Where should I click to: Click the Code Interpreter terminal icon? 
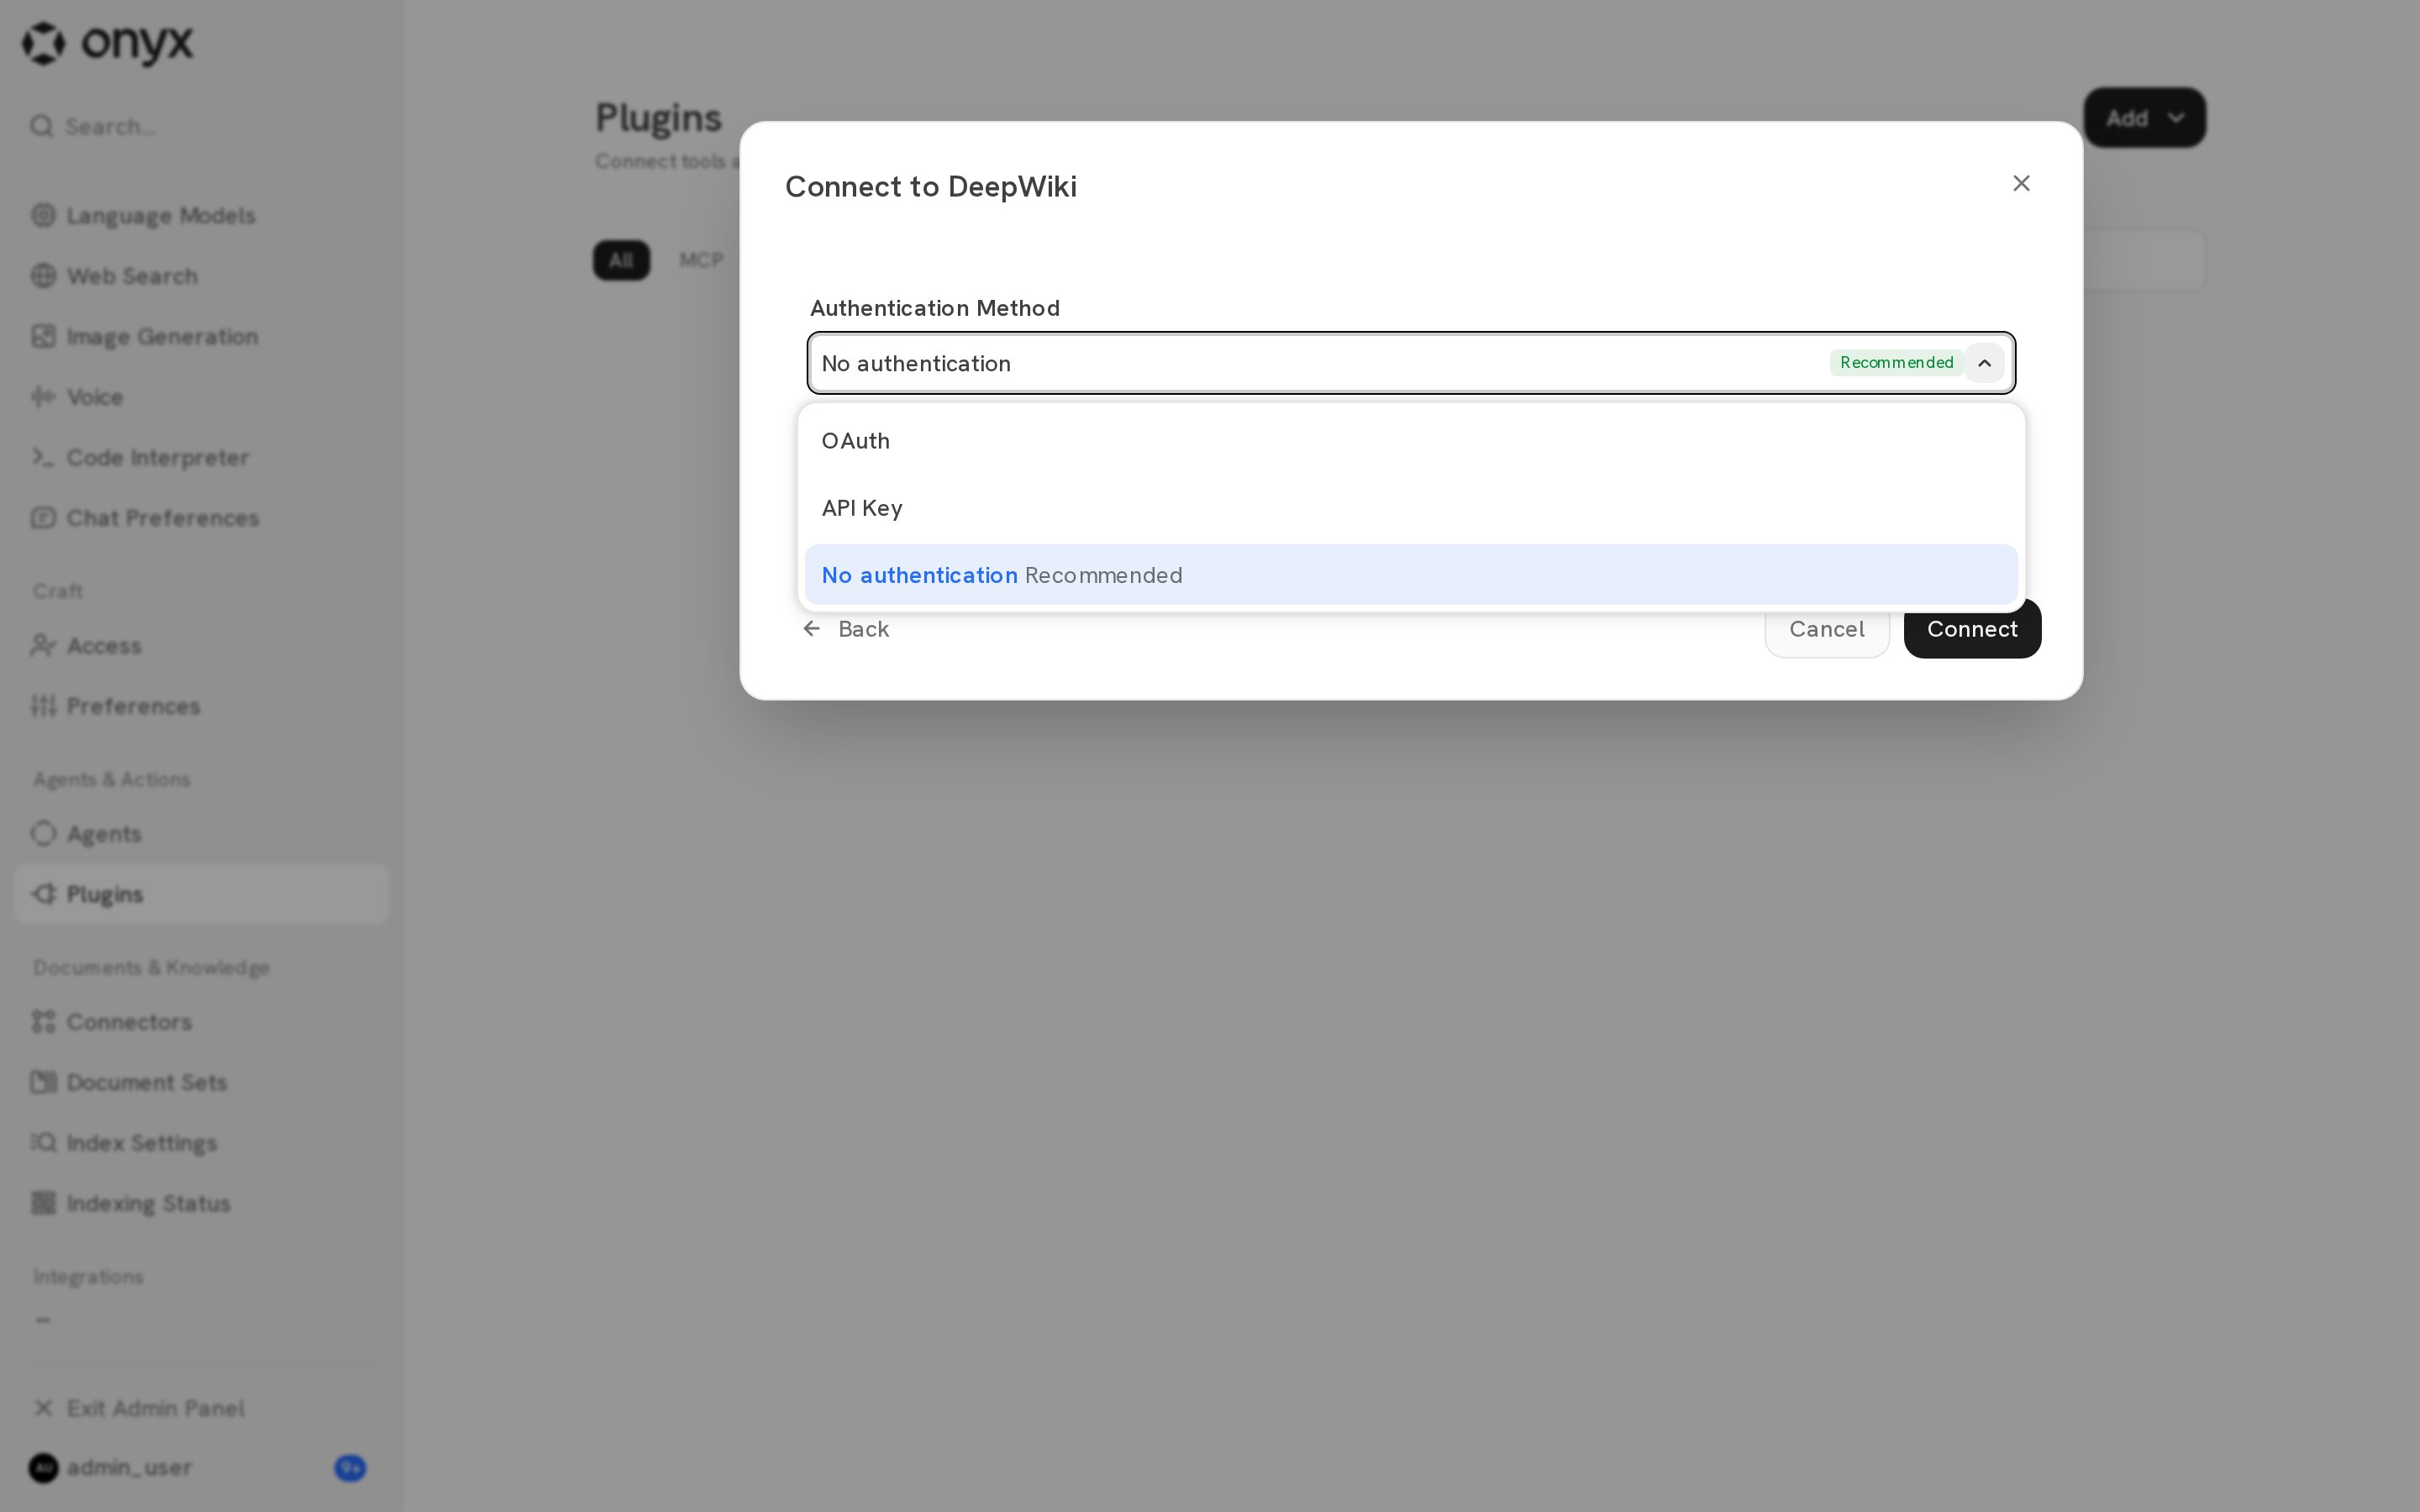[43, 457]
